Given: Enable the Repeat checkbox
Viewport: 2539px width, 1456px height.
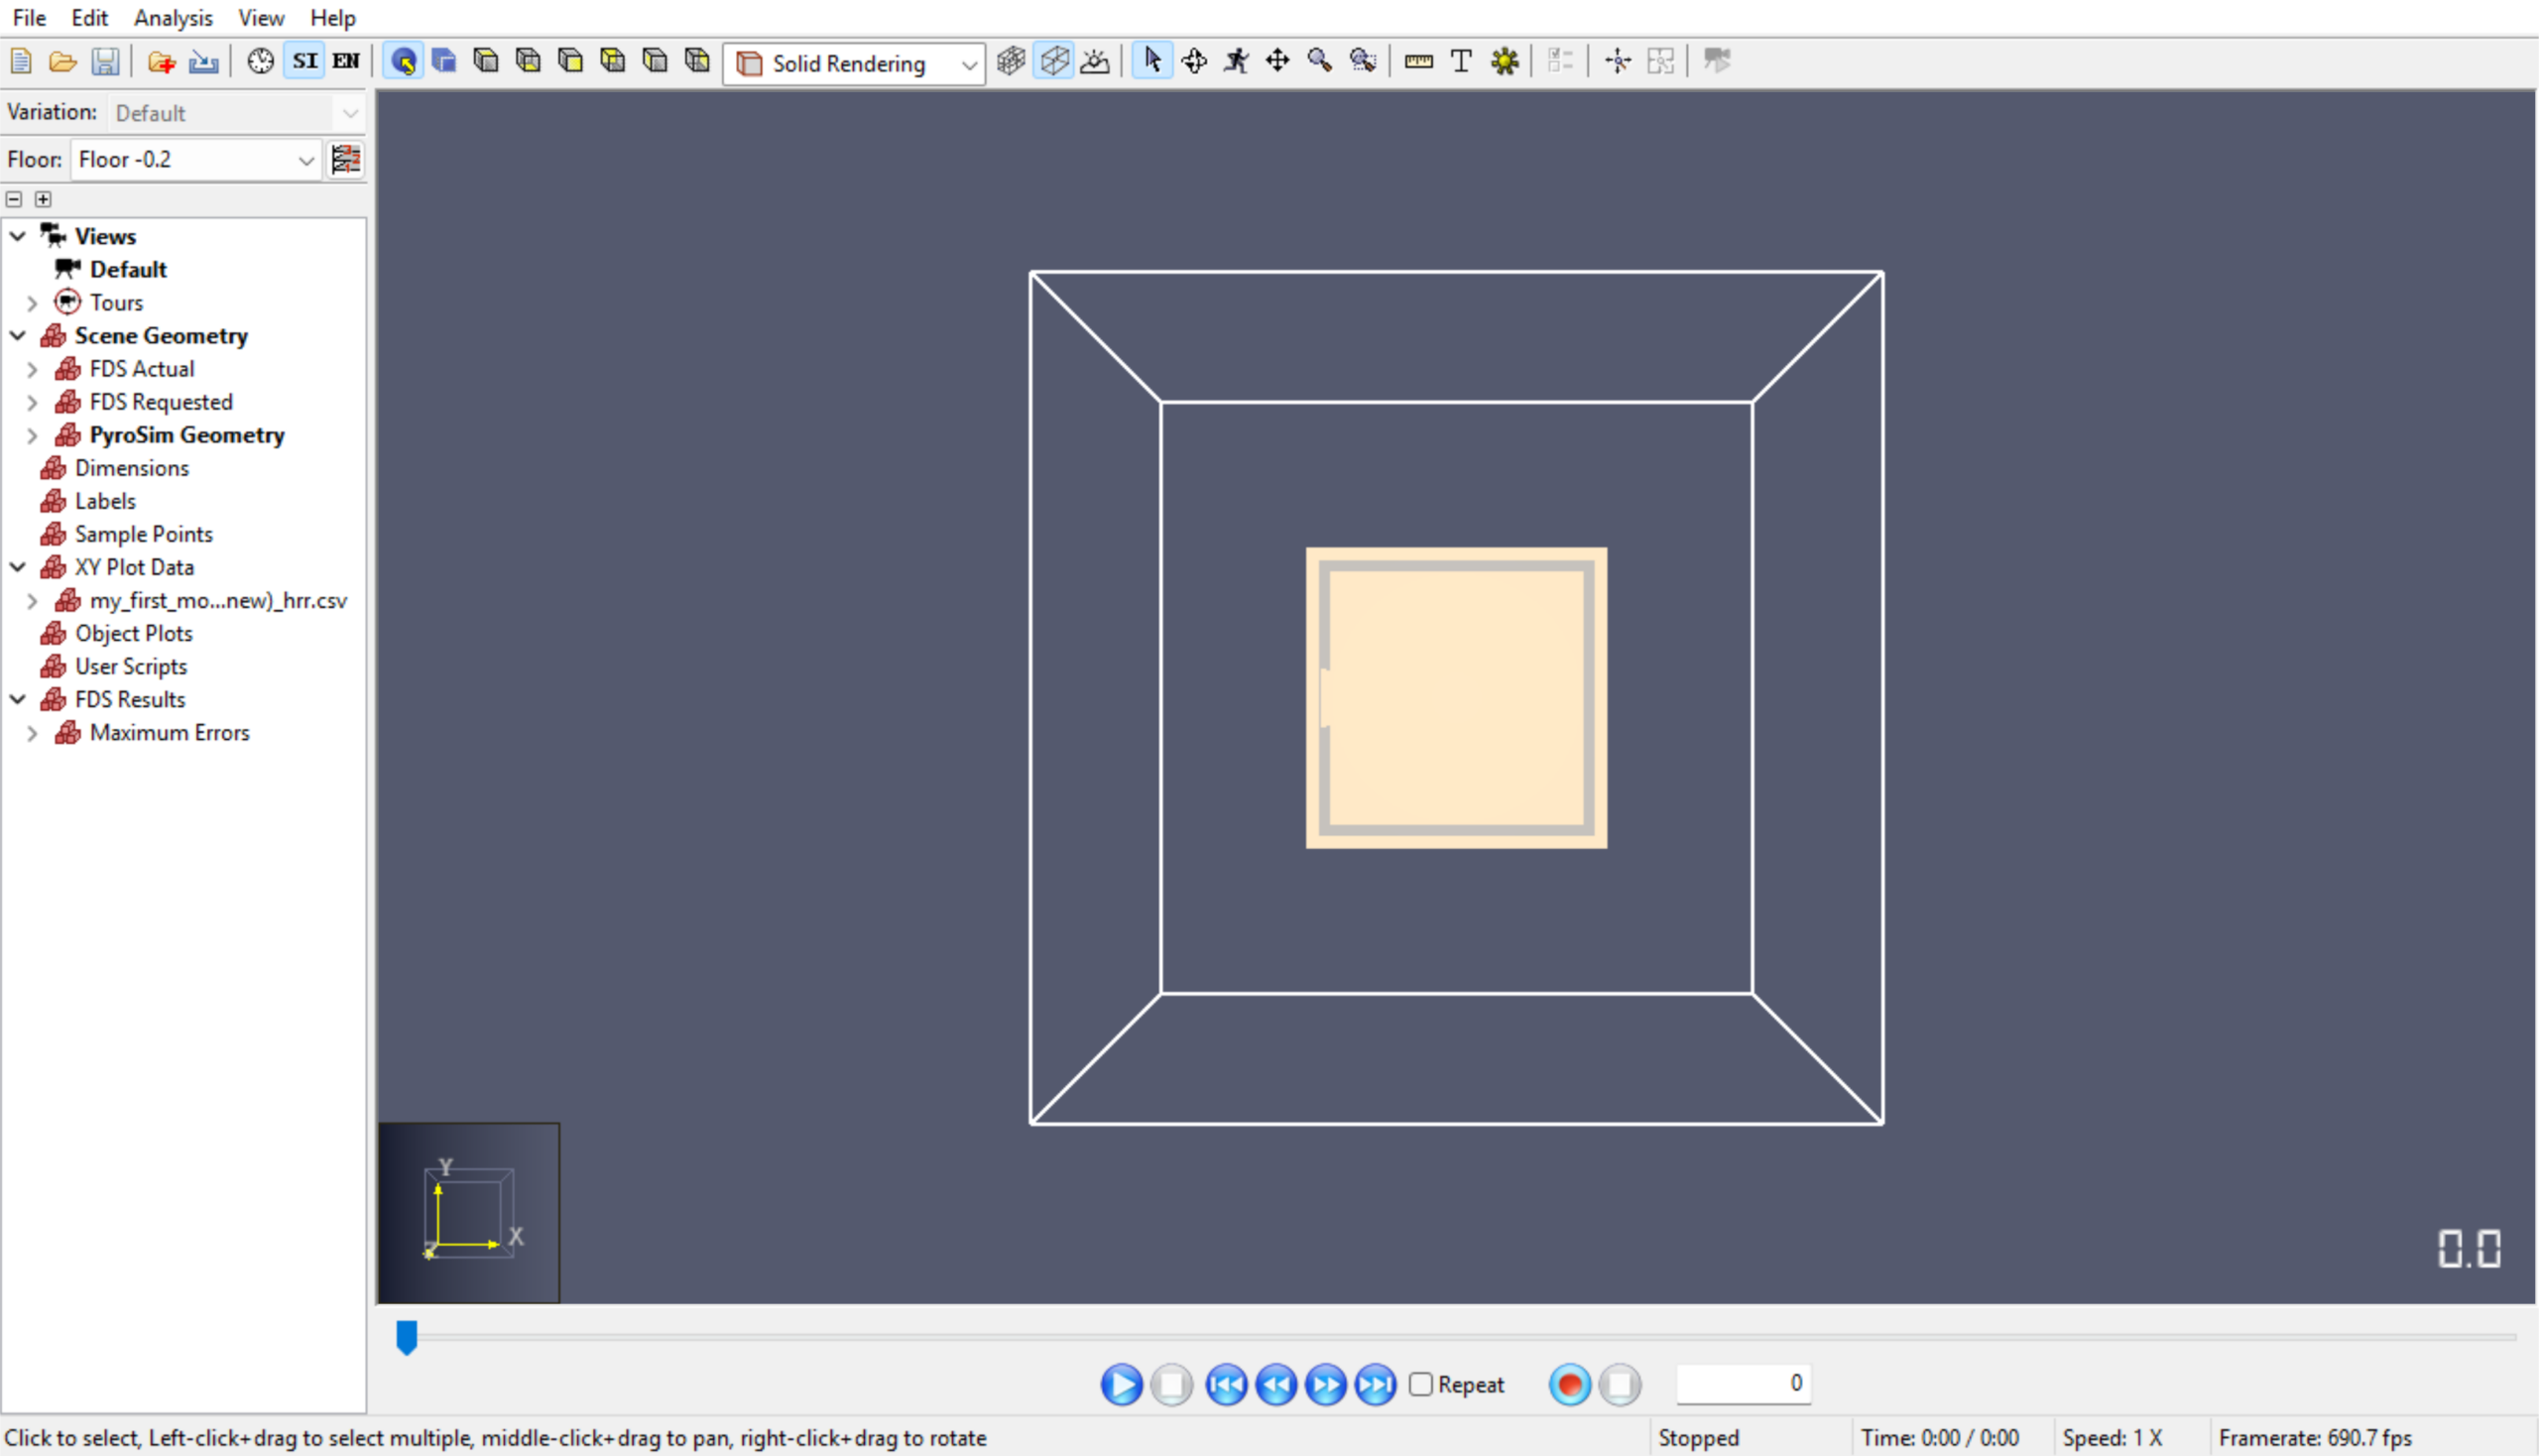Looking at the screenshot, I should [x=1420, y=1384].
